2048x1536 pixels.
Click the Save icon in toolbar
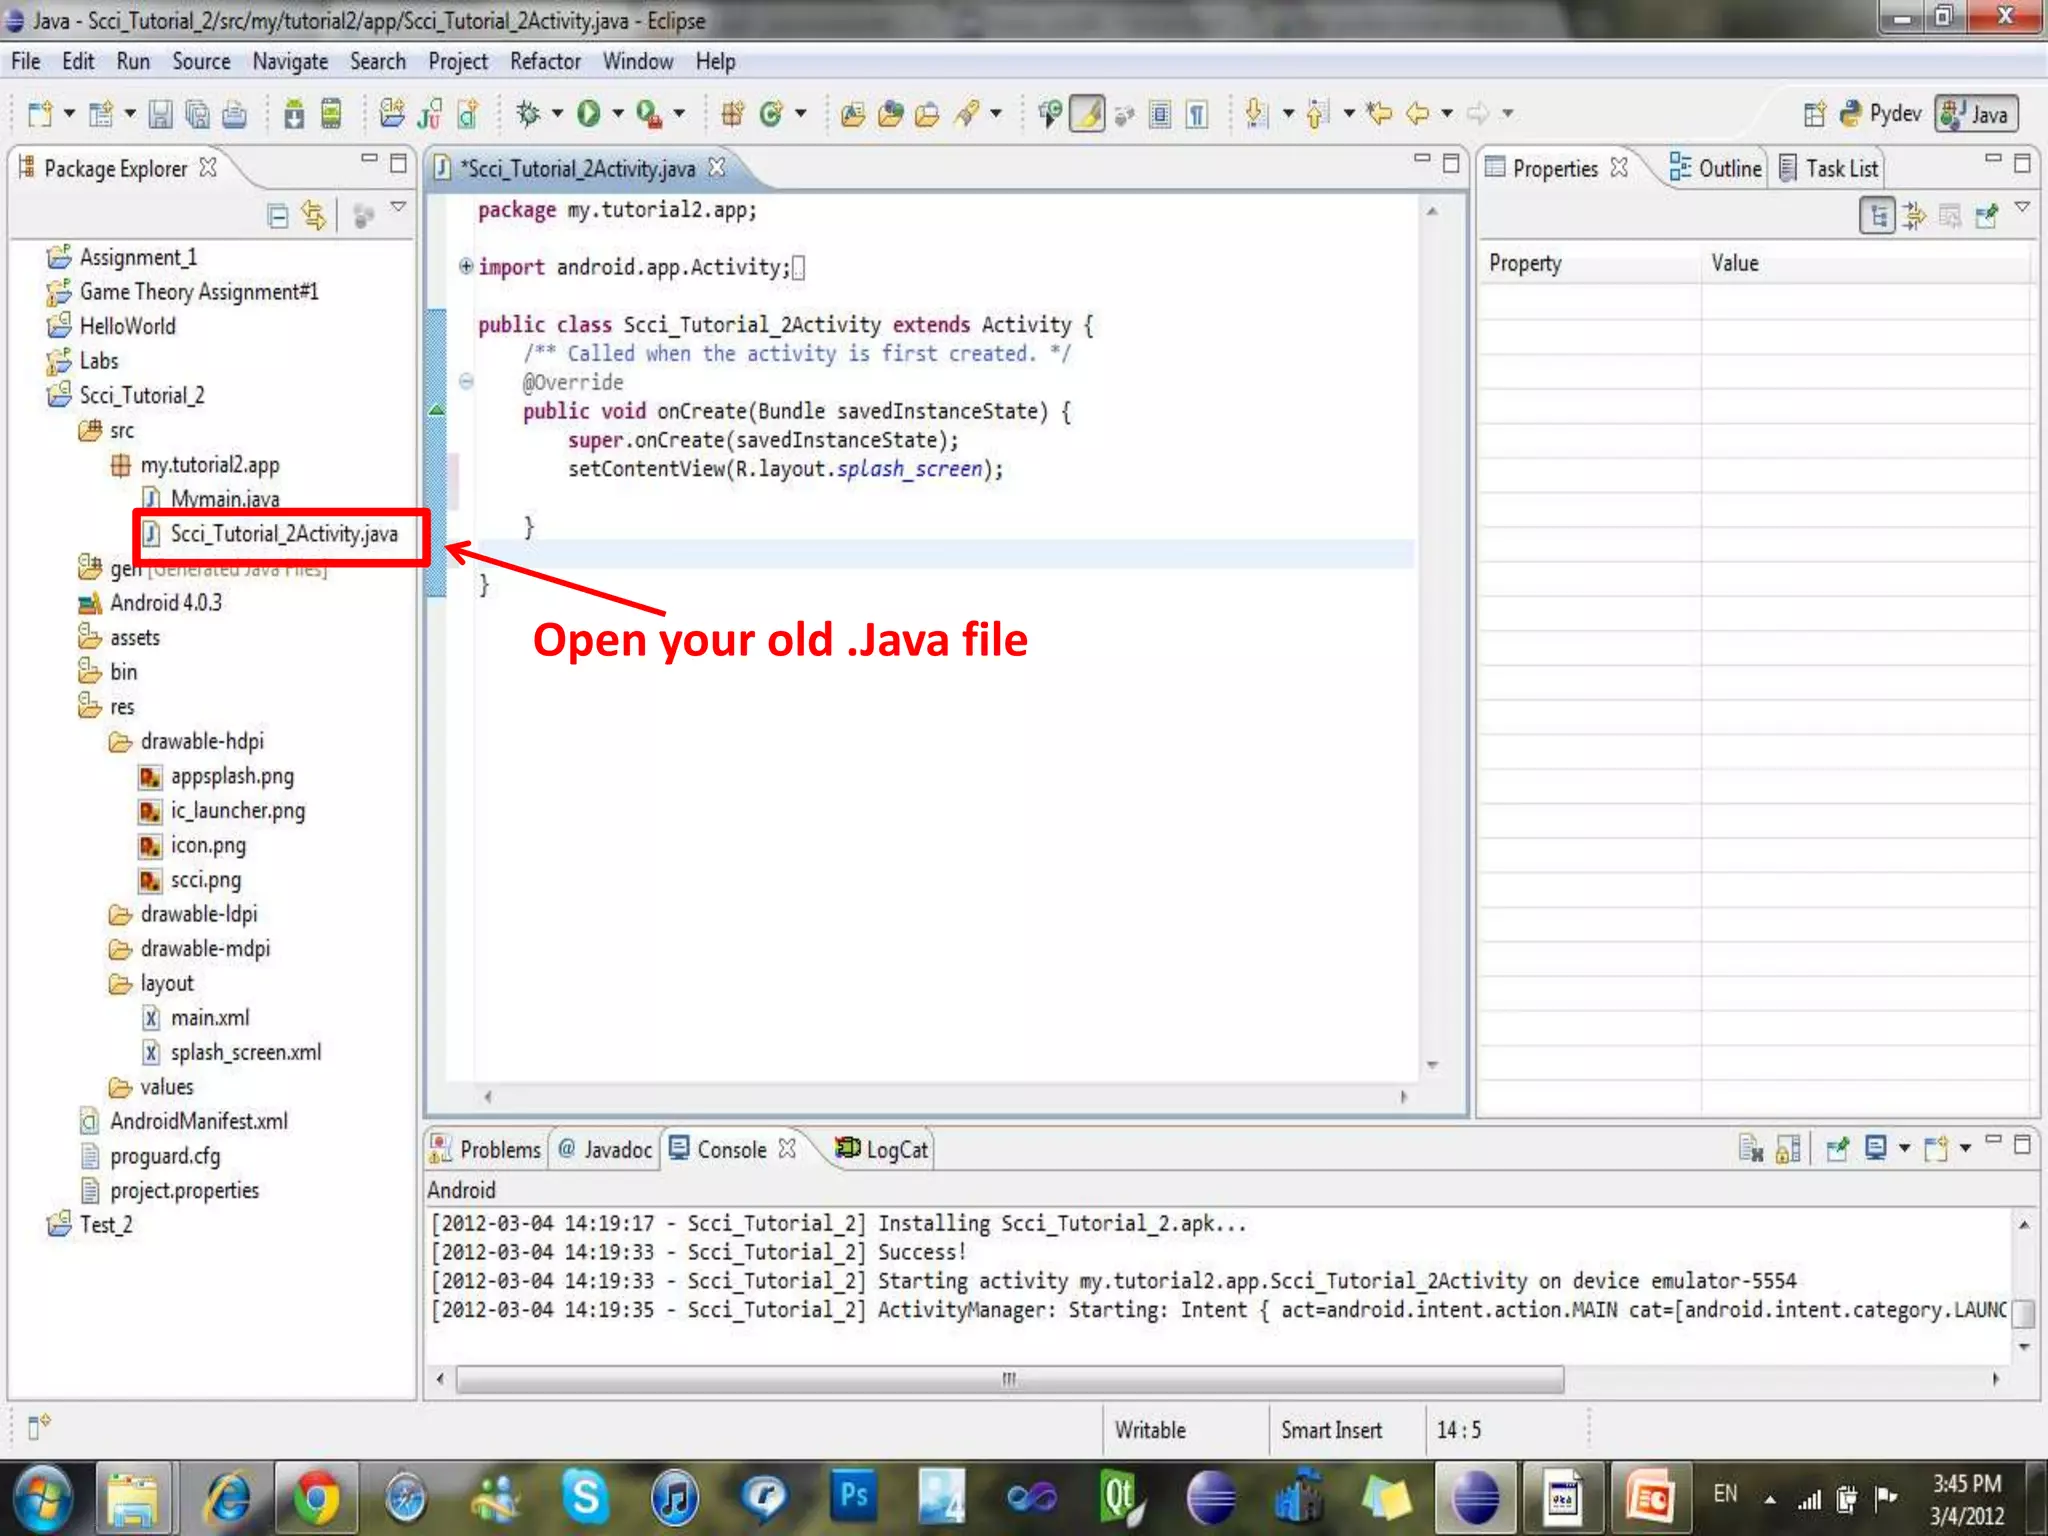click(160, 115)
